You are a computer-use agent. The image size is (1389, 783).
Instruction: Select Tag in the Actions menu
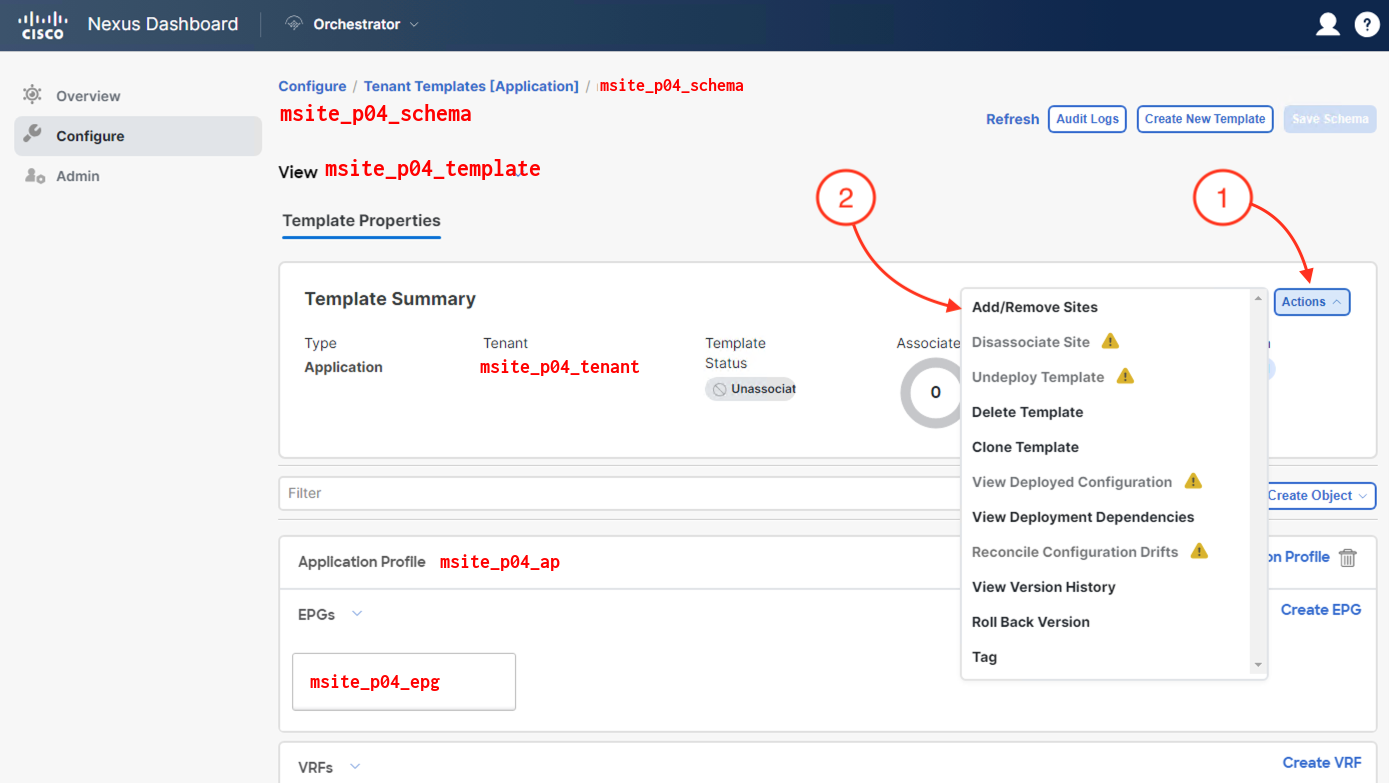point(984,657)
